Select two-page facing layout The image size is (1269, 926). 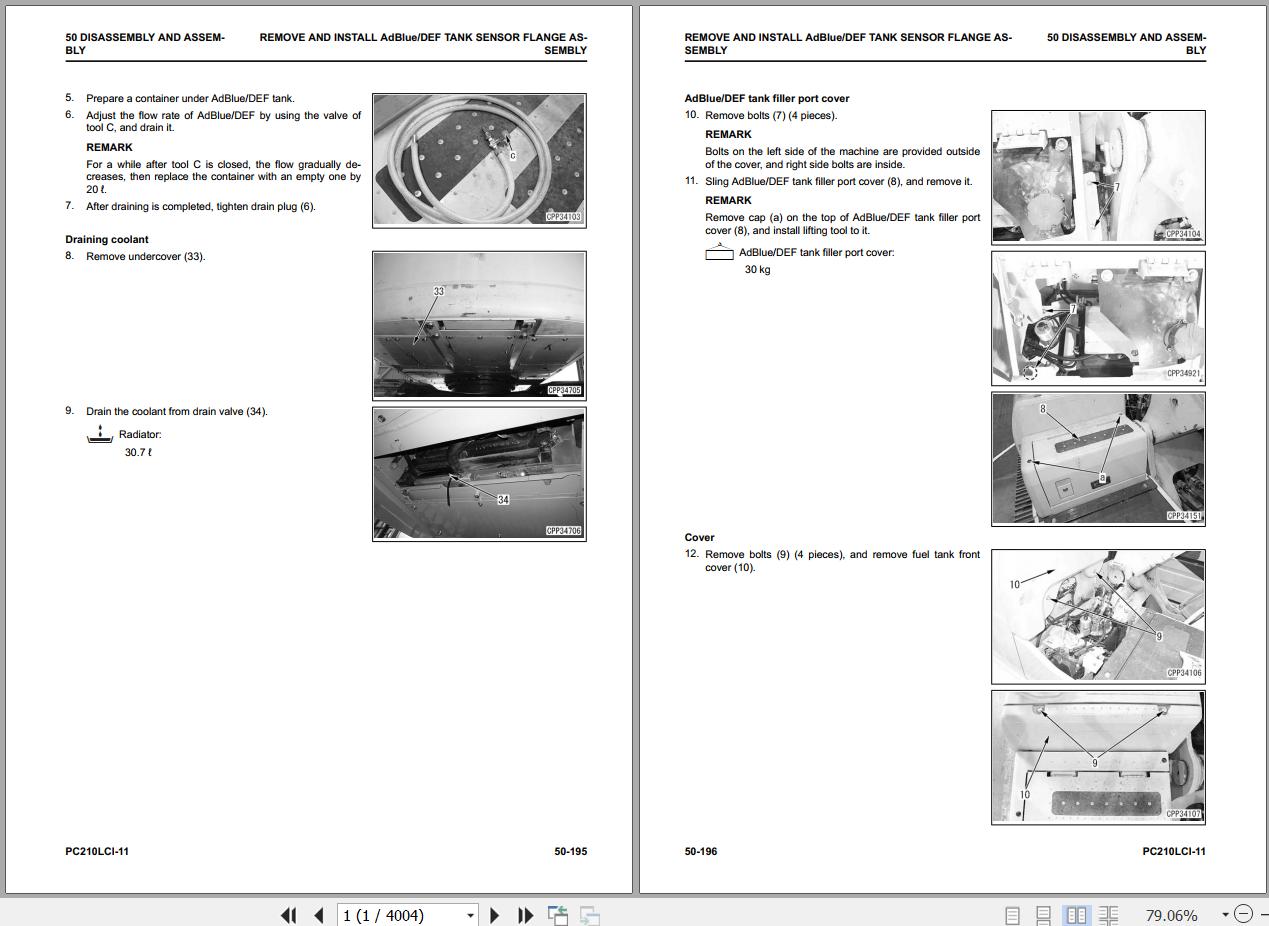1076,915
